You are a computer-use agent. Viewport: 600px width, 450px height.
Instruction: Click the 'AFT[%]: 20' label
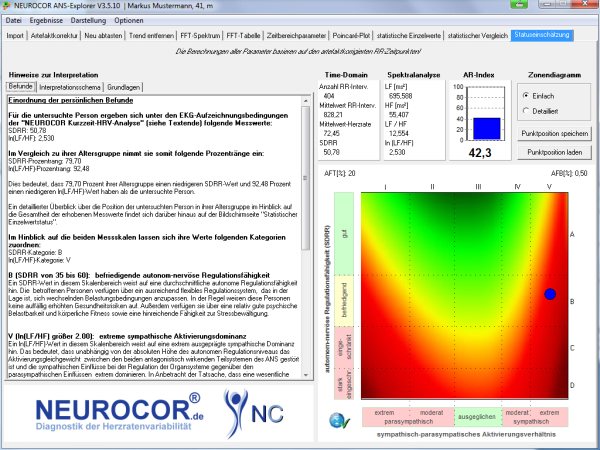[x=340, y=173]
